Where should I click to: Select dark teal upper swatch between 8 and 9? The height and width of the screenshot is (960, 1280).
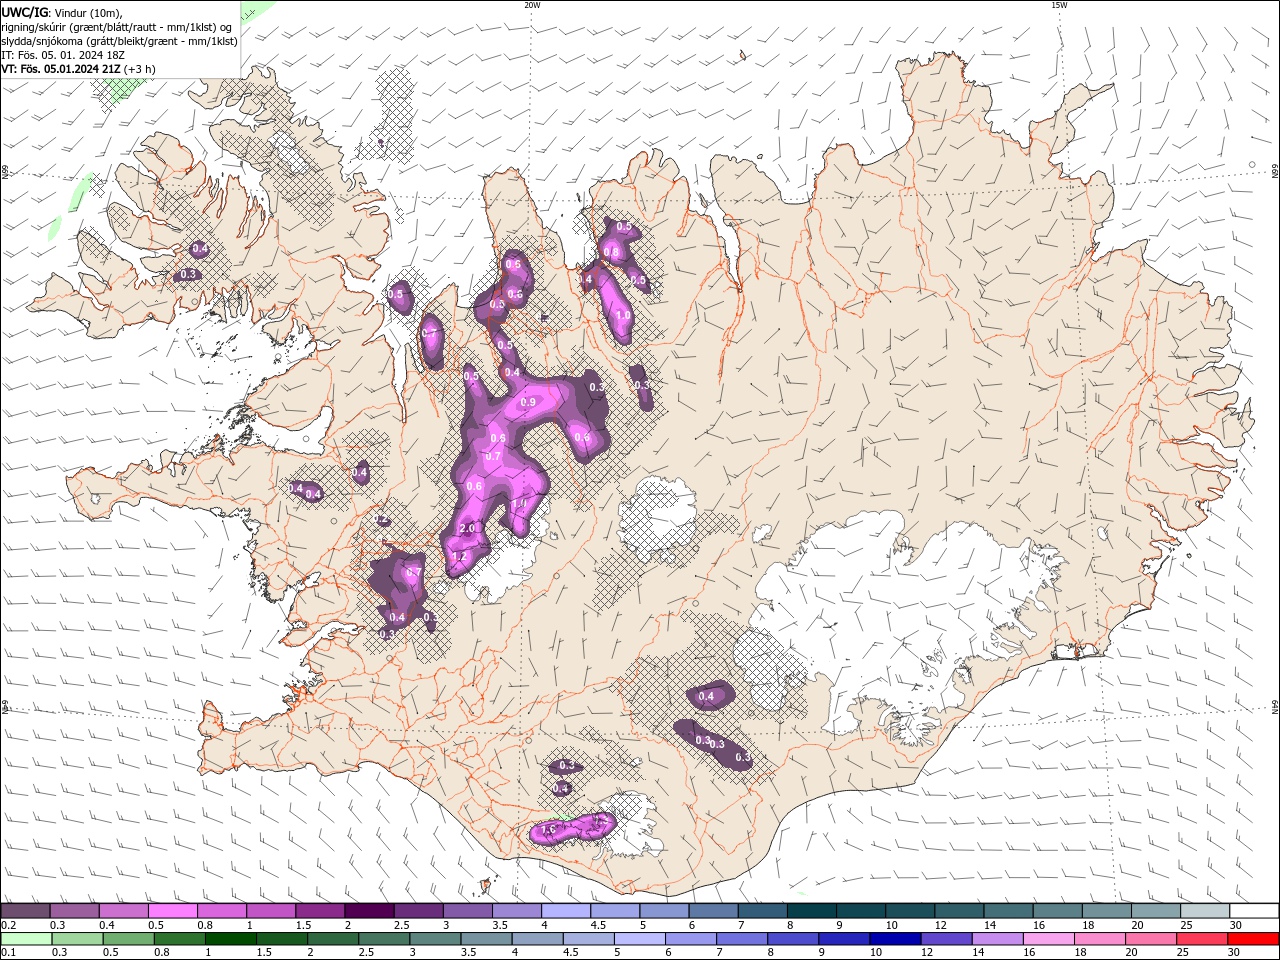pos(810,910)
